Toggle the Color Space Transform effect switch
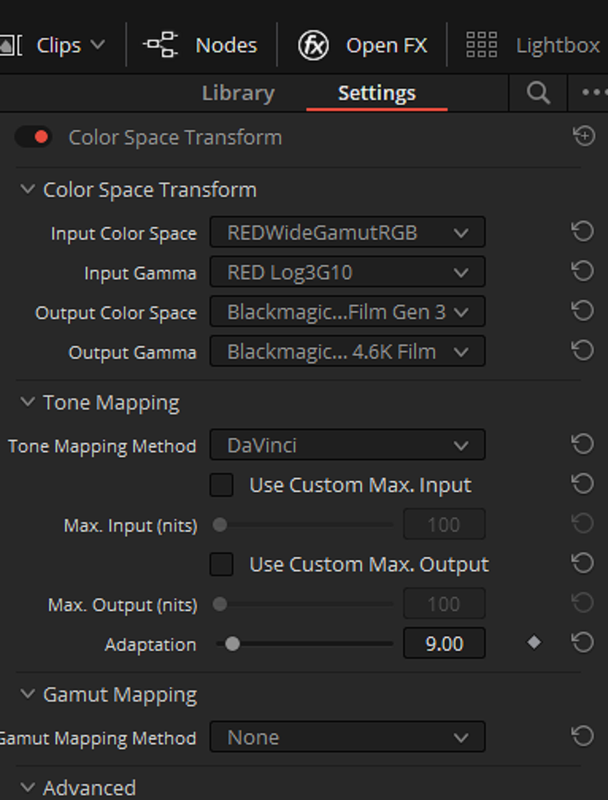Viewport: 608px width, 800px height. (34, 137)
